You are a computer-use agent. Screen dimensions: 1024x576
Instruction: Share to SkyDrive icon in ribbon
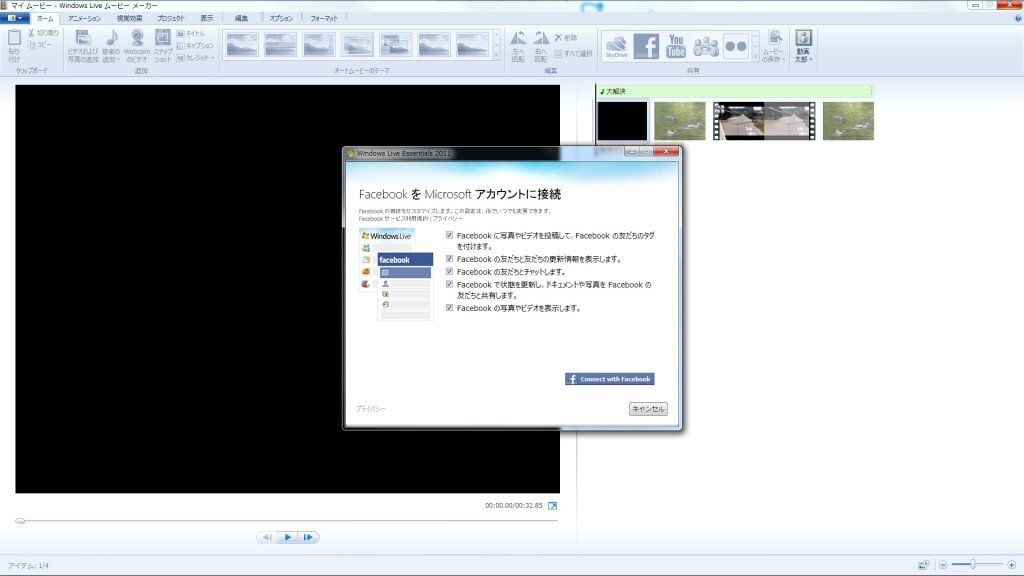(x=616, y=46)
